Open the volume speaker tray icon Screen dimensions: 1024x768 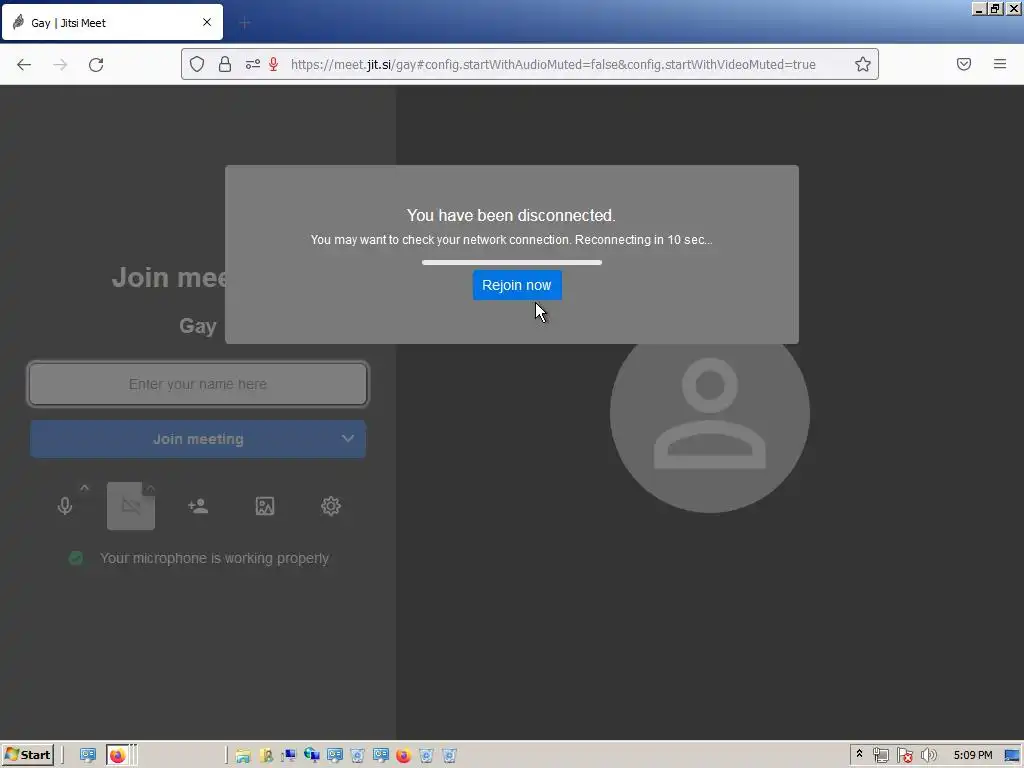(928, 756)
